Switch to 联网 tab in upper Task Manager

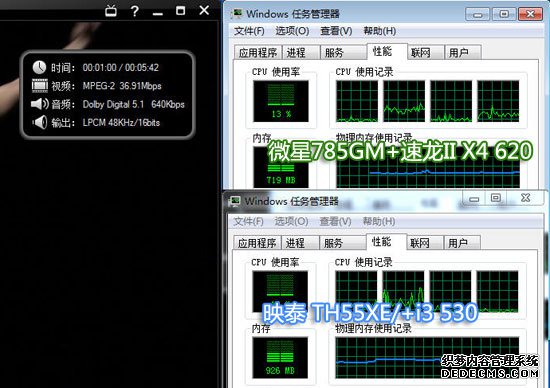(425, 53)
